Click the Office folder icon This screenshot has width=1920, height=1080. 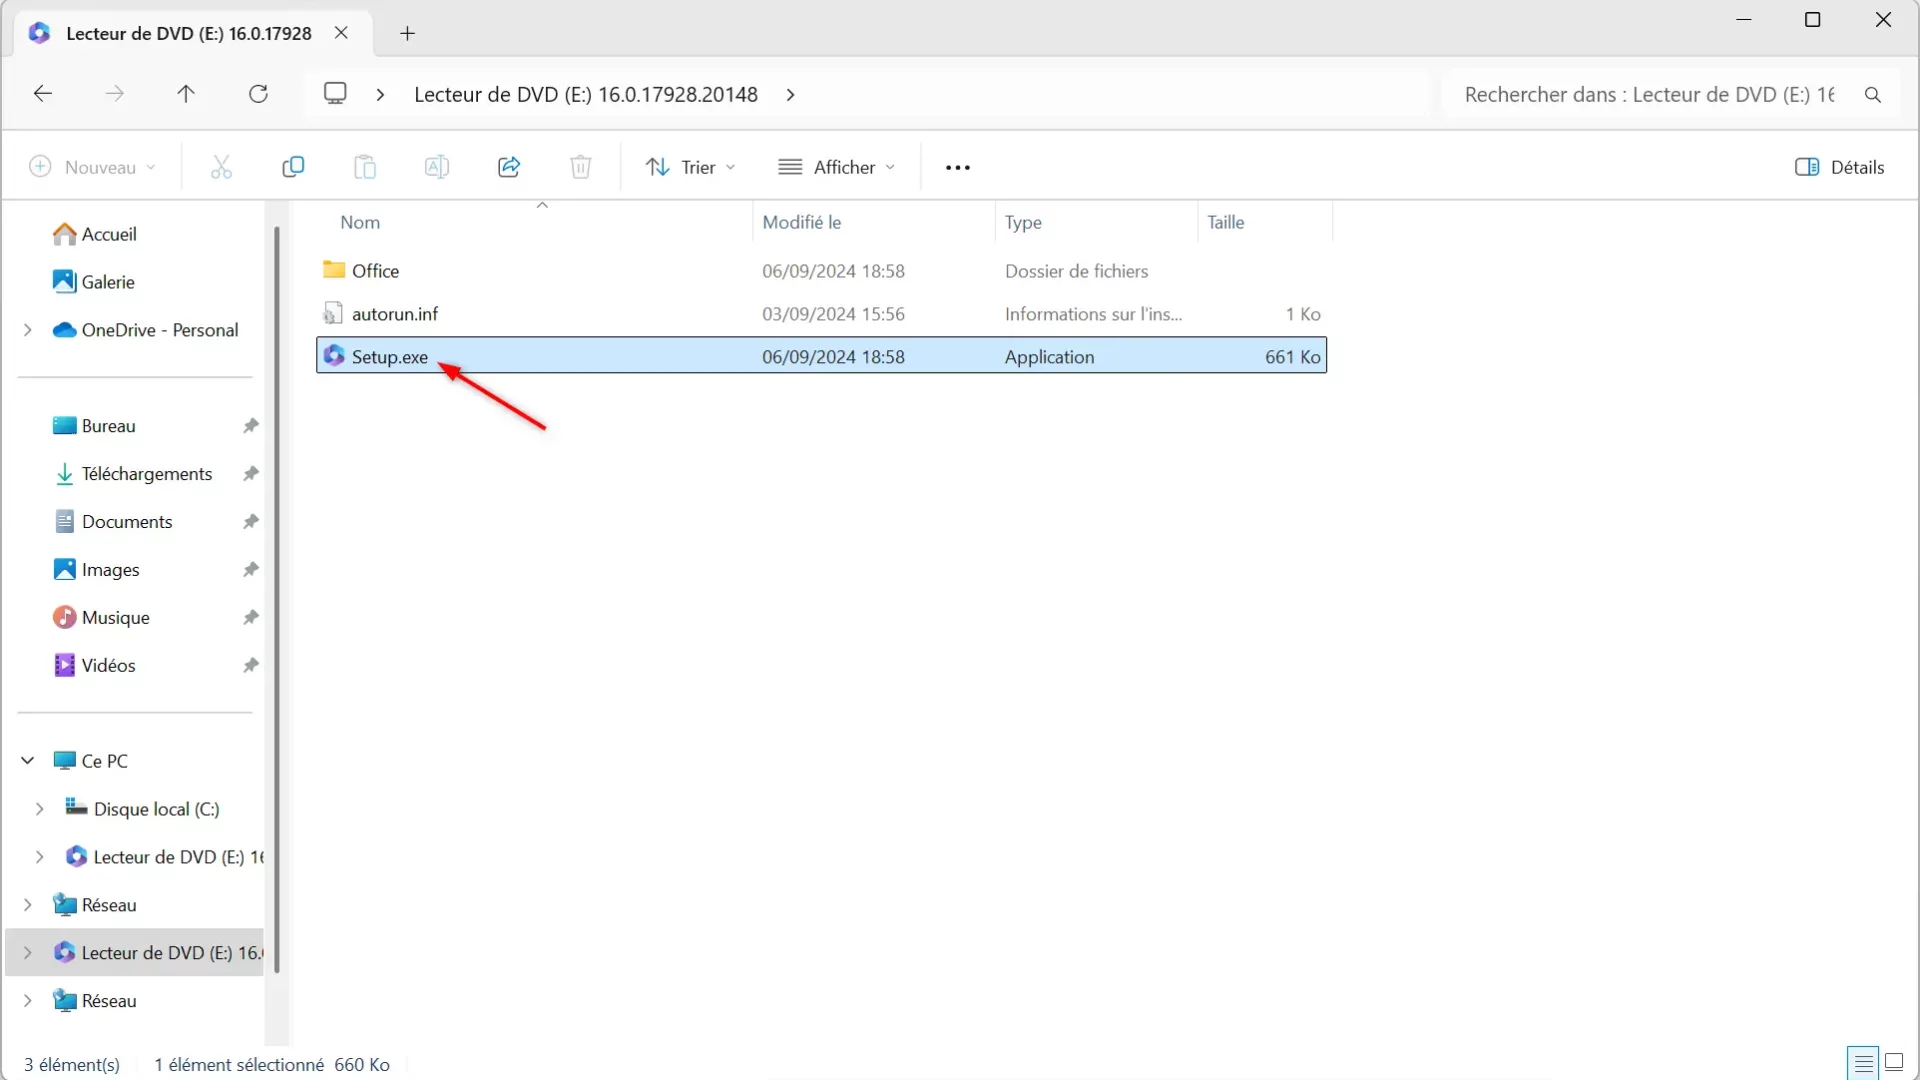click(x=334, y=270)
